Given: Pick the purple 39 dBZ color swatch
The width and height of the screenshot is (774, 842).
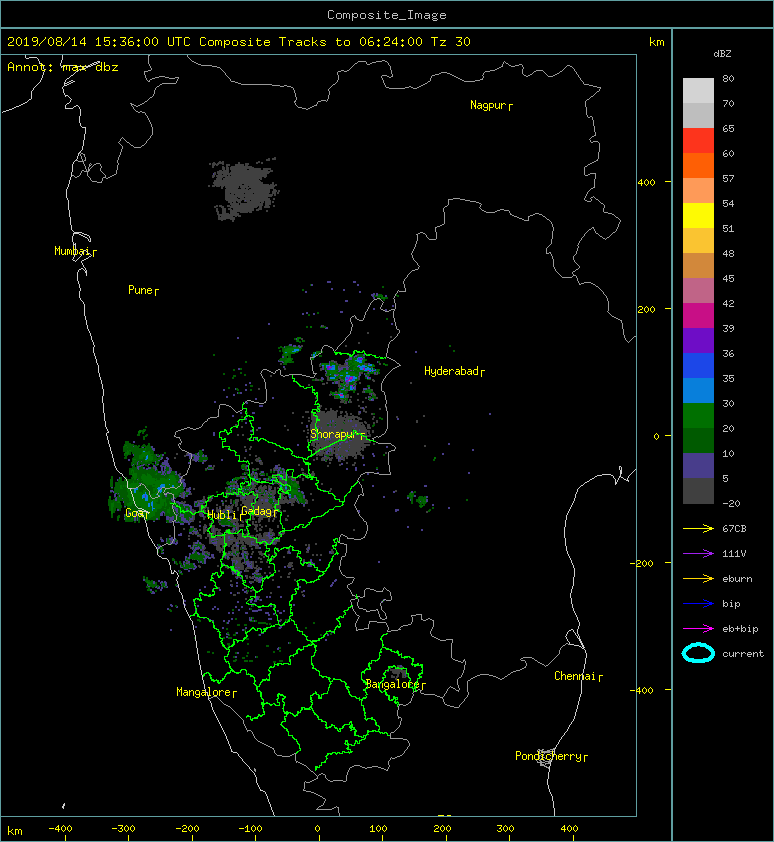Looking at the screenshot, I should 698,340.
